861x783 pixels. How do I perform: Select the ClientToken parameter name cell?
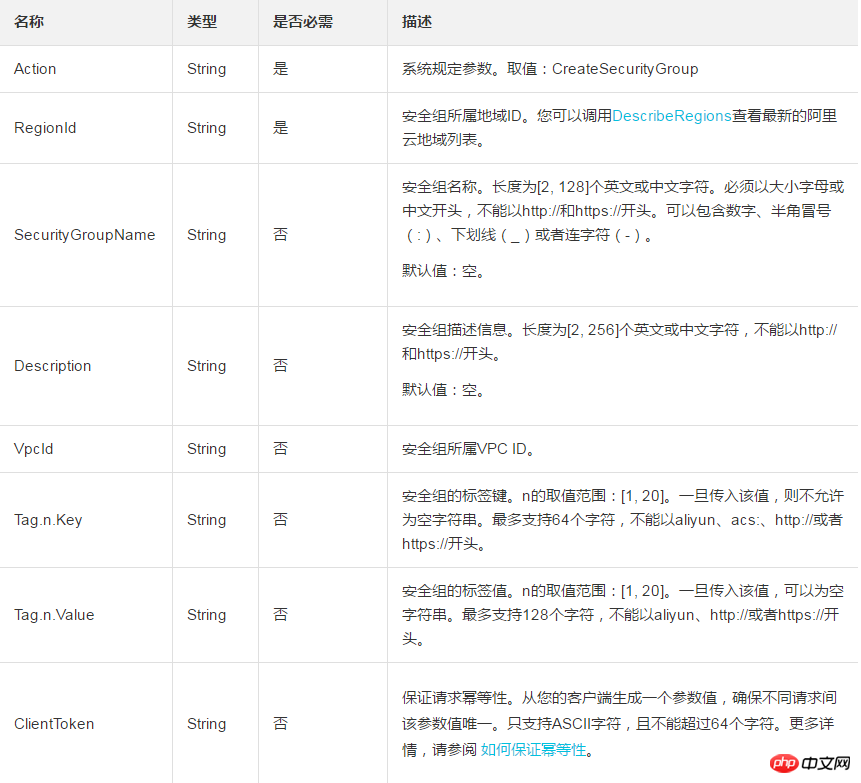54,723
